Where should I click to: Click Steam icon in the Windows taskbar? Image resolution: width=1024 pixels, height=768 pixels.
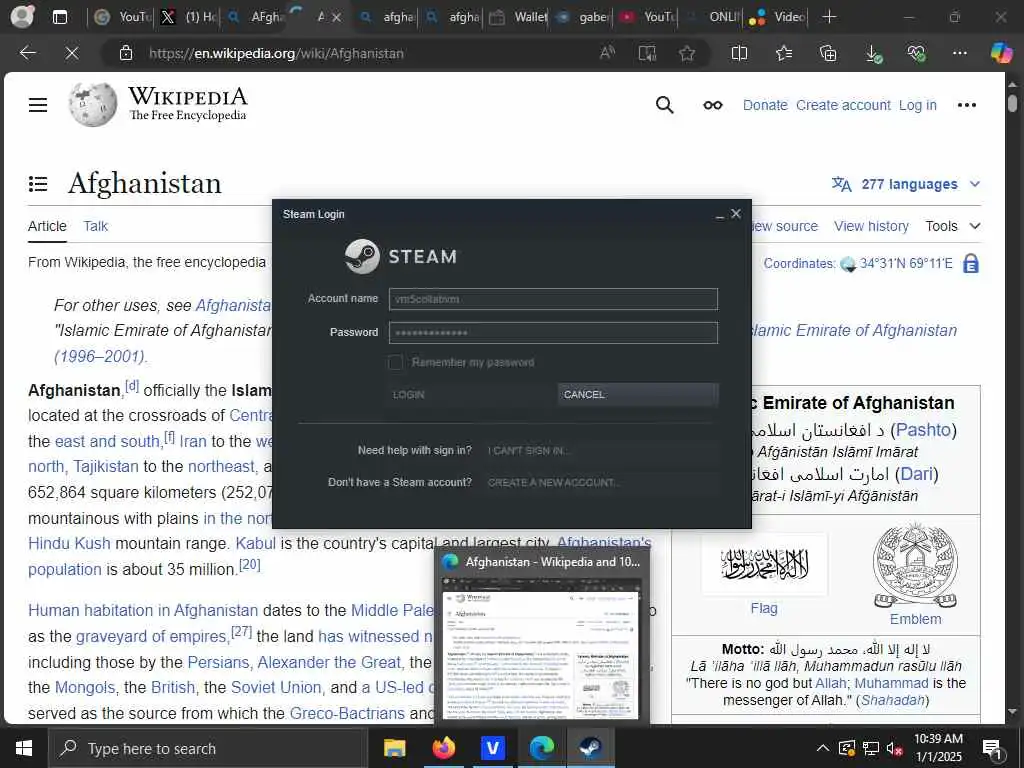point(591,748)
